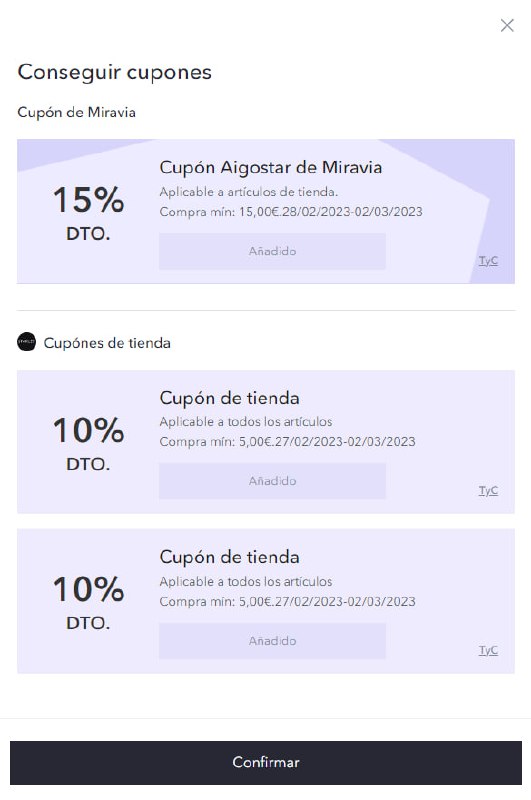The width and height of the screenshot is (531, 800).
Task: Open TyC link on the first 10% coupon
Action: click(x=488, y=490)
